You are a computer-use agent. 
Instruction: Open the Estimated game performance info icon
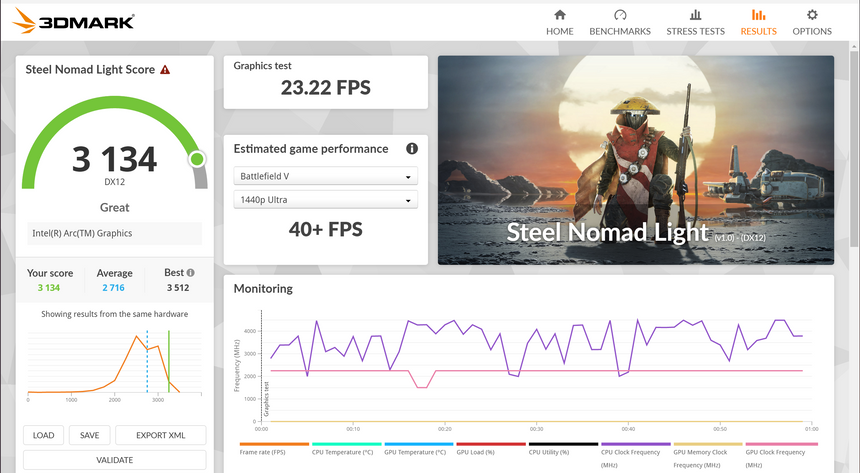pos(411,149)
